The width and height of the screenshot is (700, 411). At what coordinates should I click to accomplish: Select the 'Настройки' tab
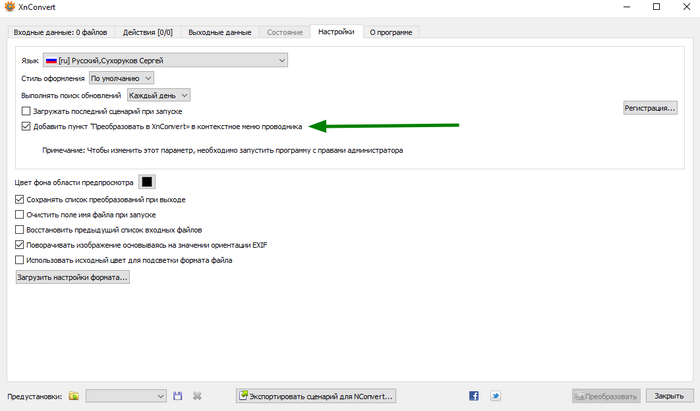336,32
